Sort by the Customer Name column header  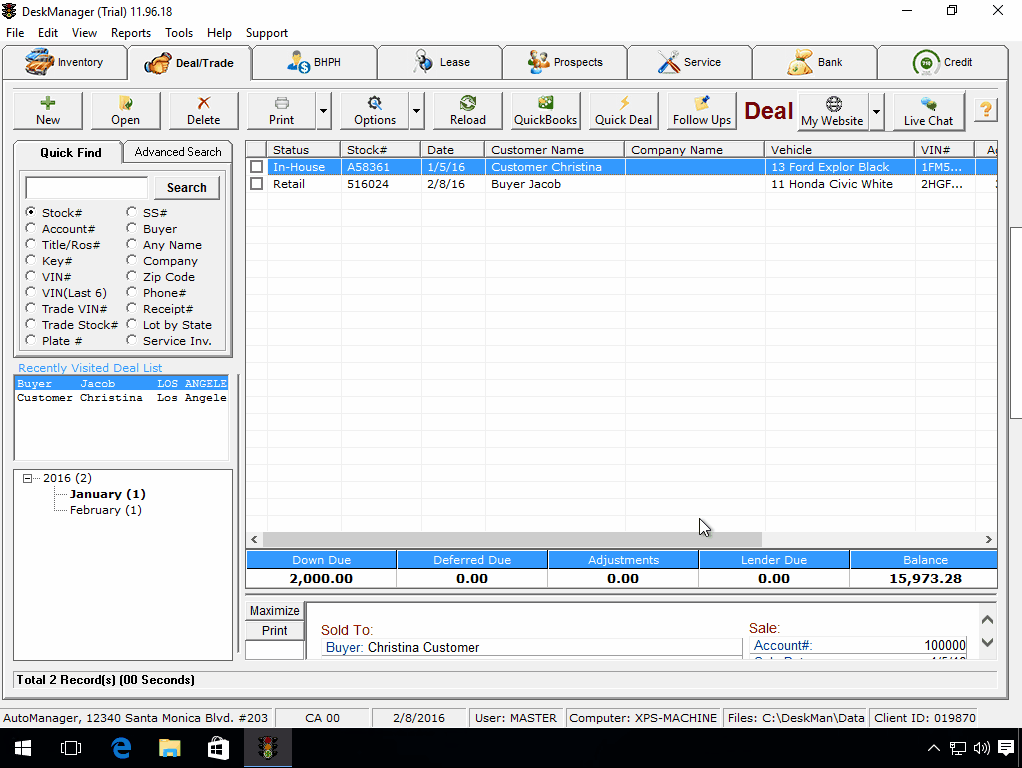(554, 150)
